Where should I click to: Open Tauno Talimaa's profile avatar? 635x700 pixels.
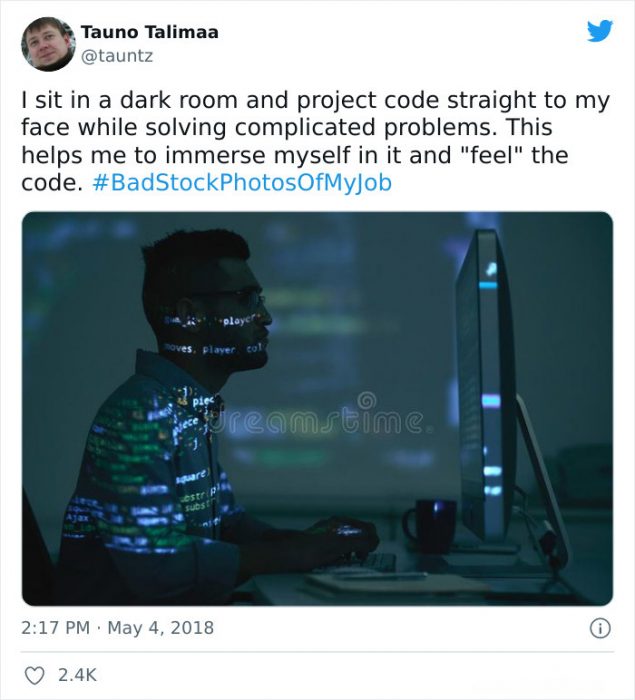click(x=48, y=44)
